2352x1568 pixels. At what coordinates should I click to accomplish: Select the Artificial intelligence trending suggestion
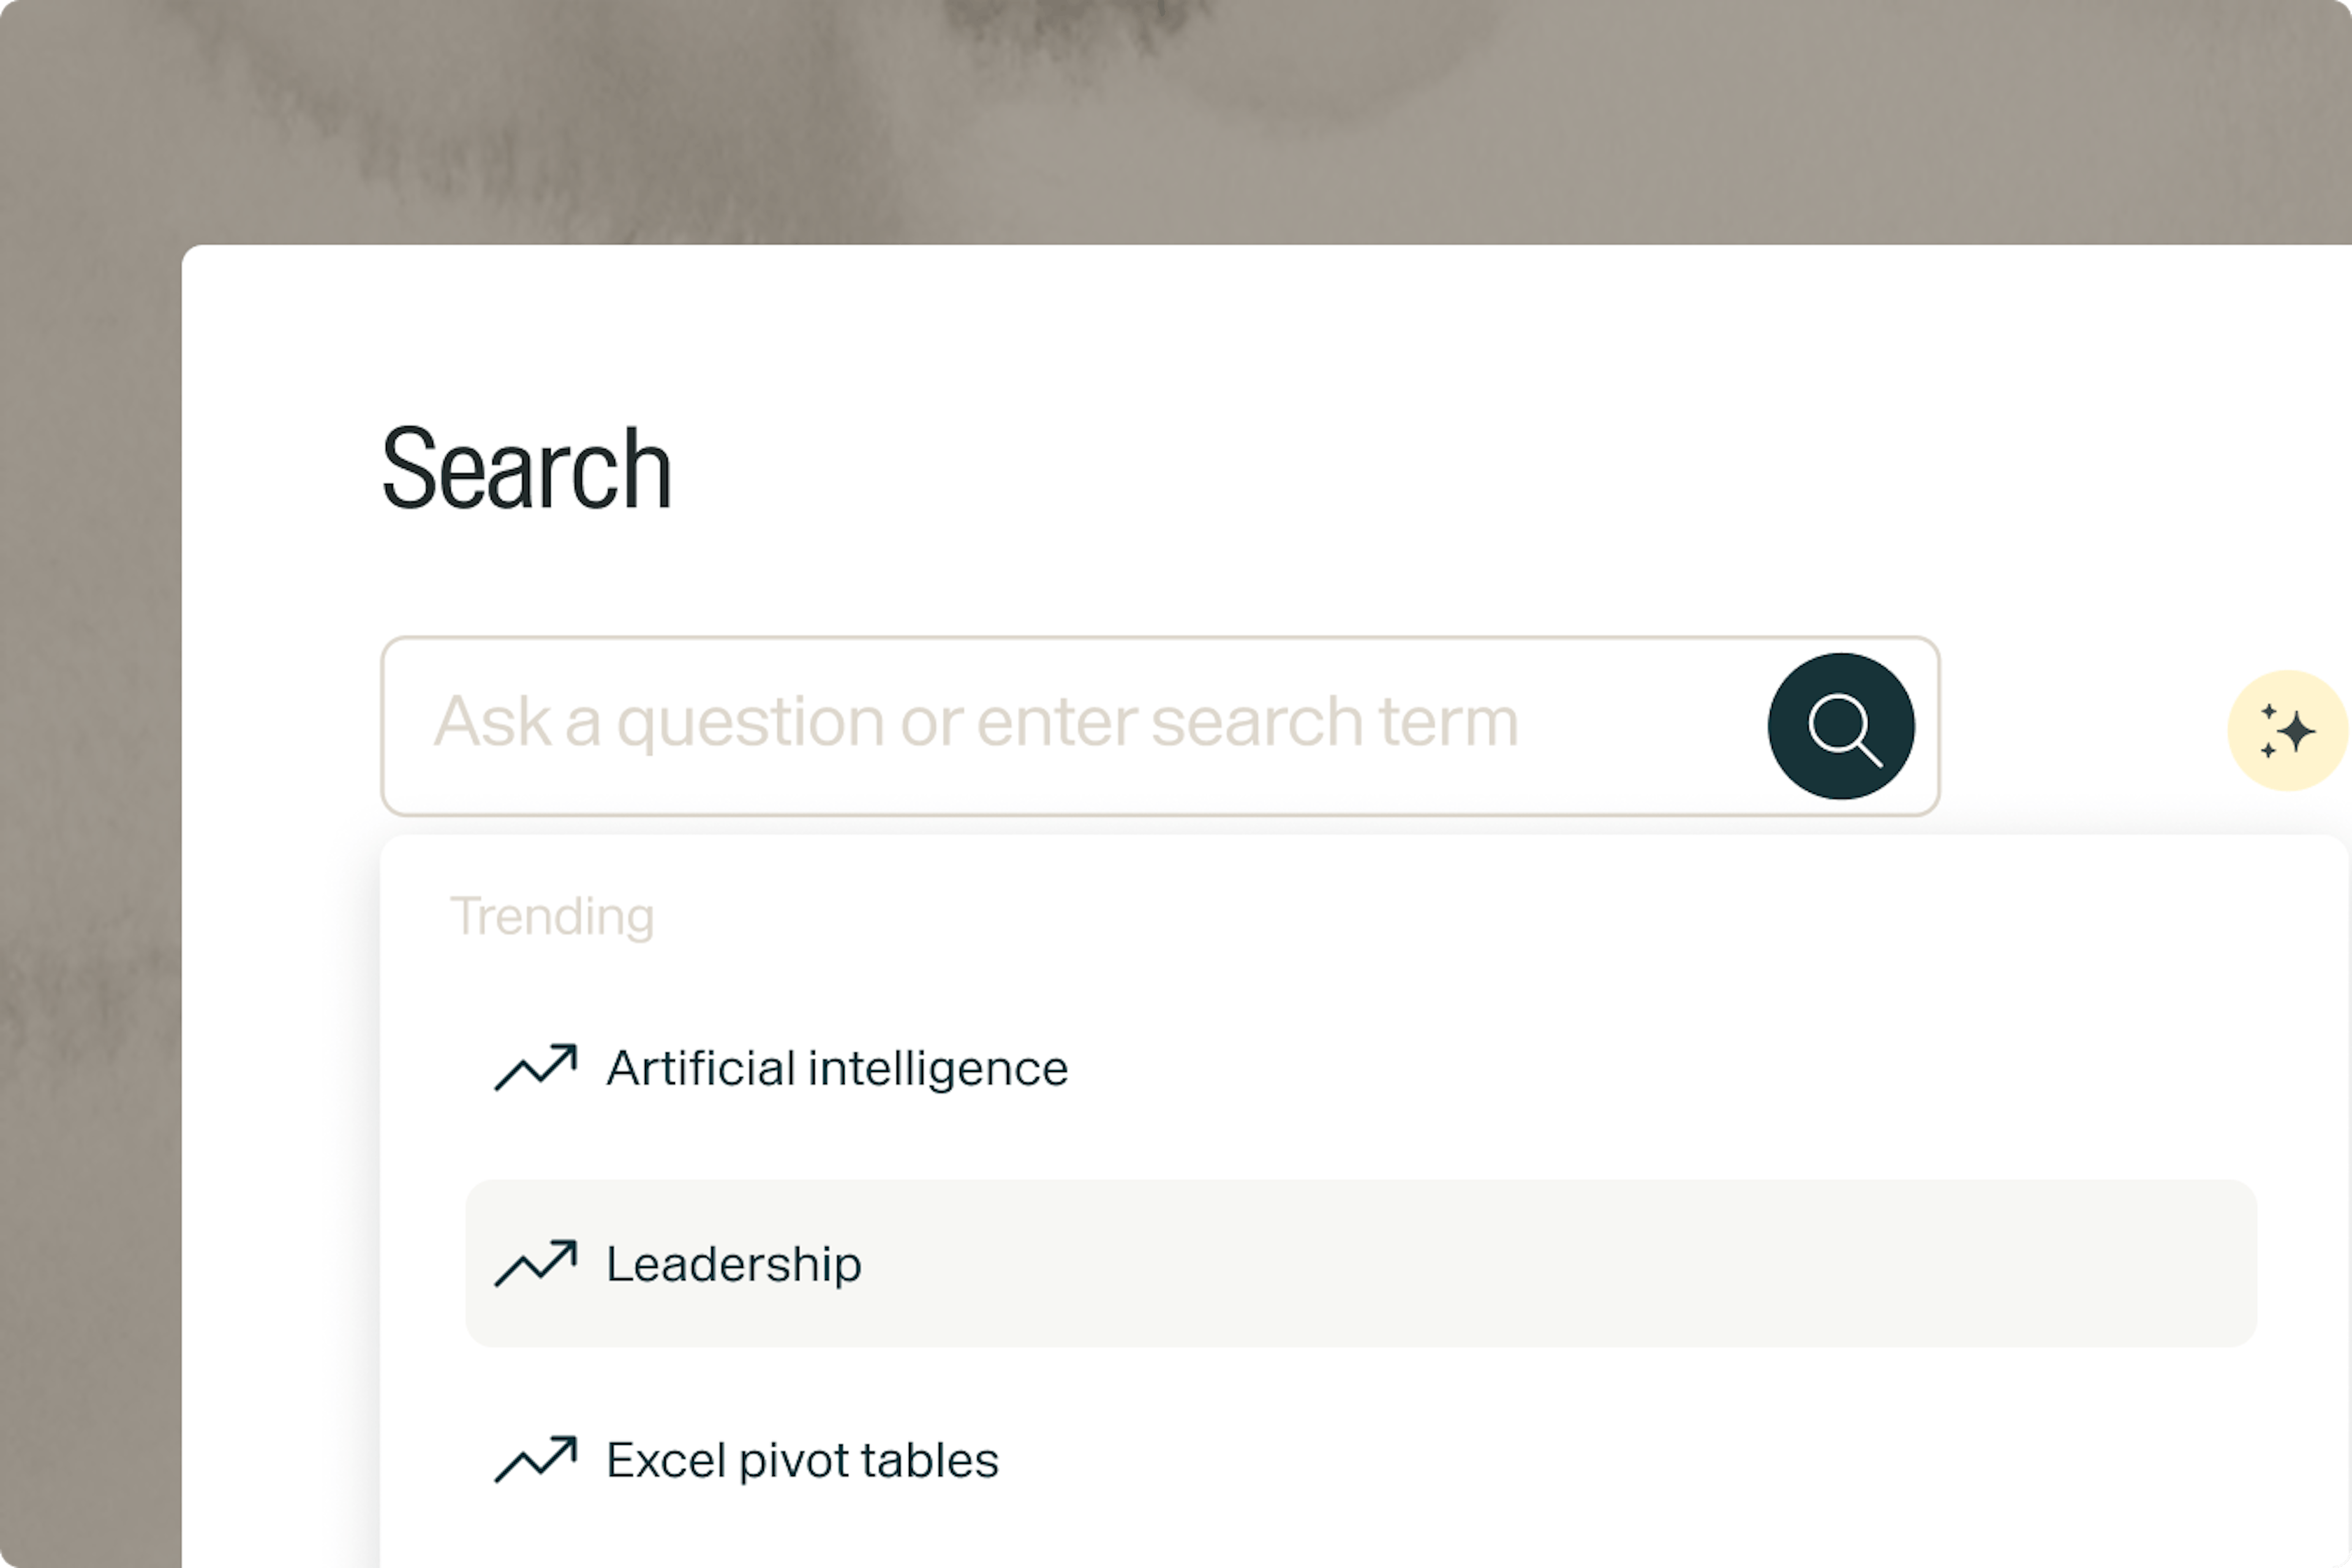click(x=1361, y=1068)
